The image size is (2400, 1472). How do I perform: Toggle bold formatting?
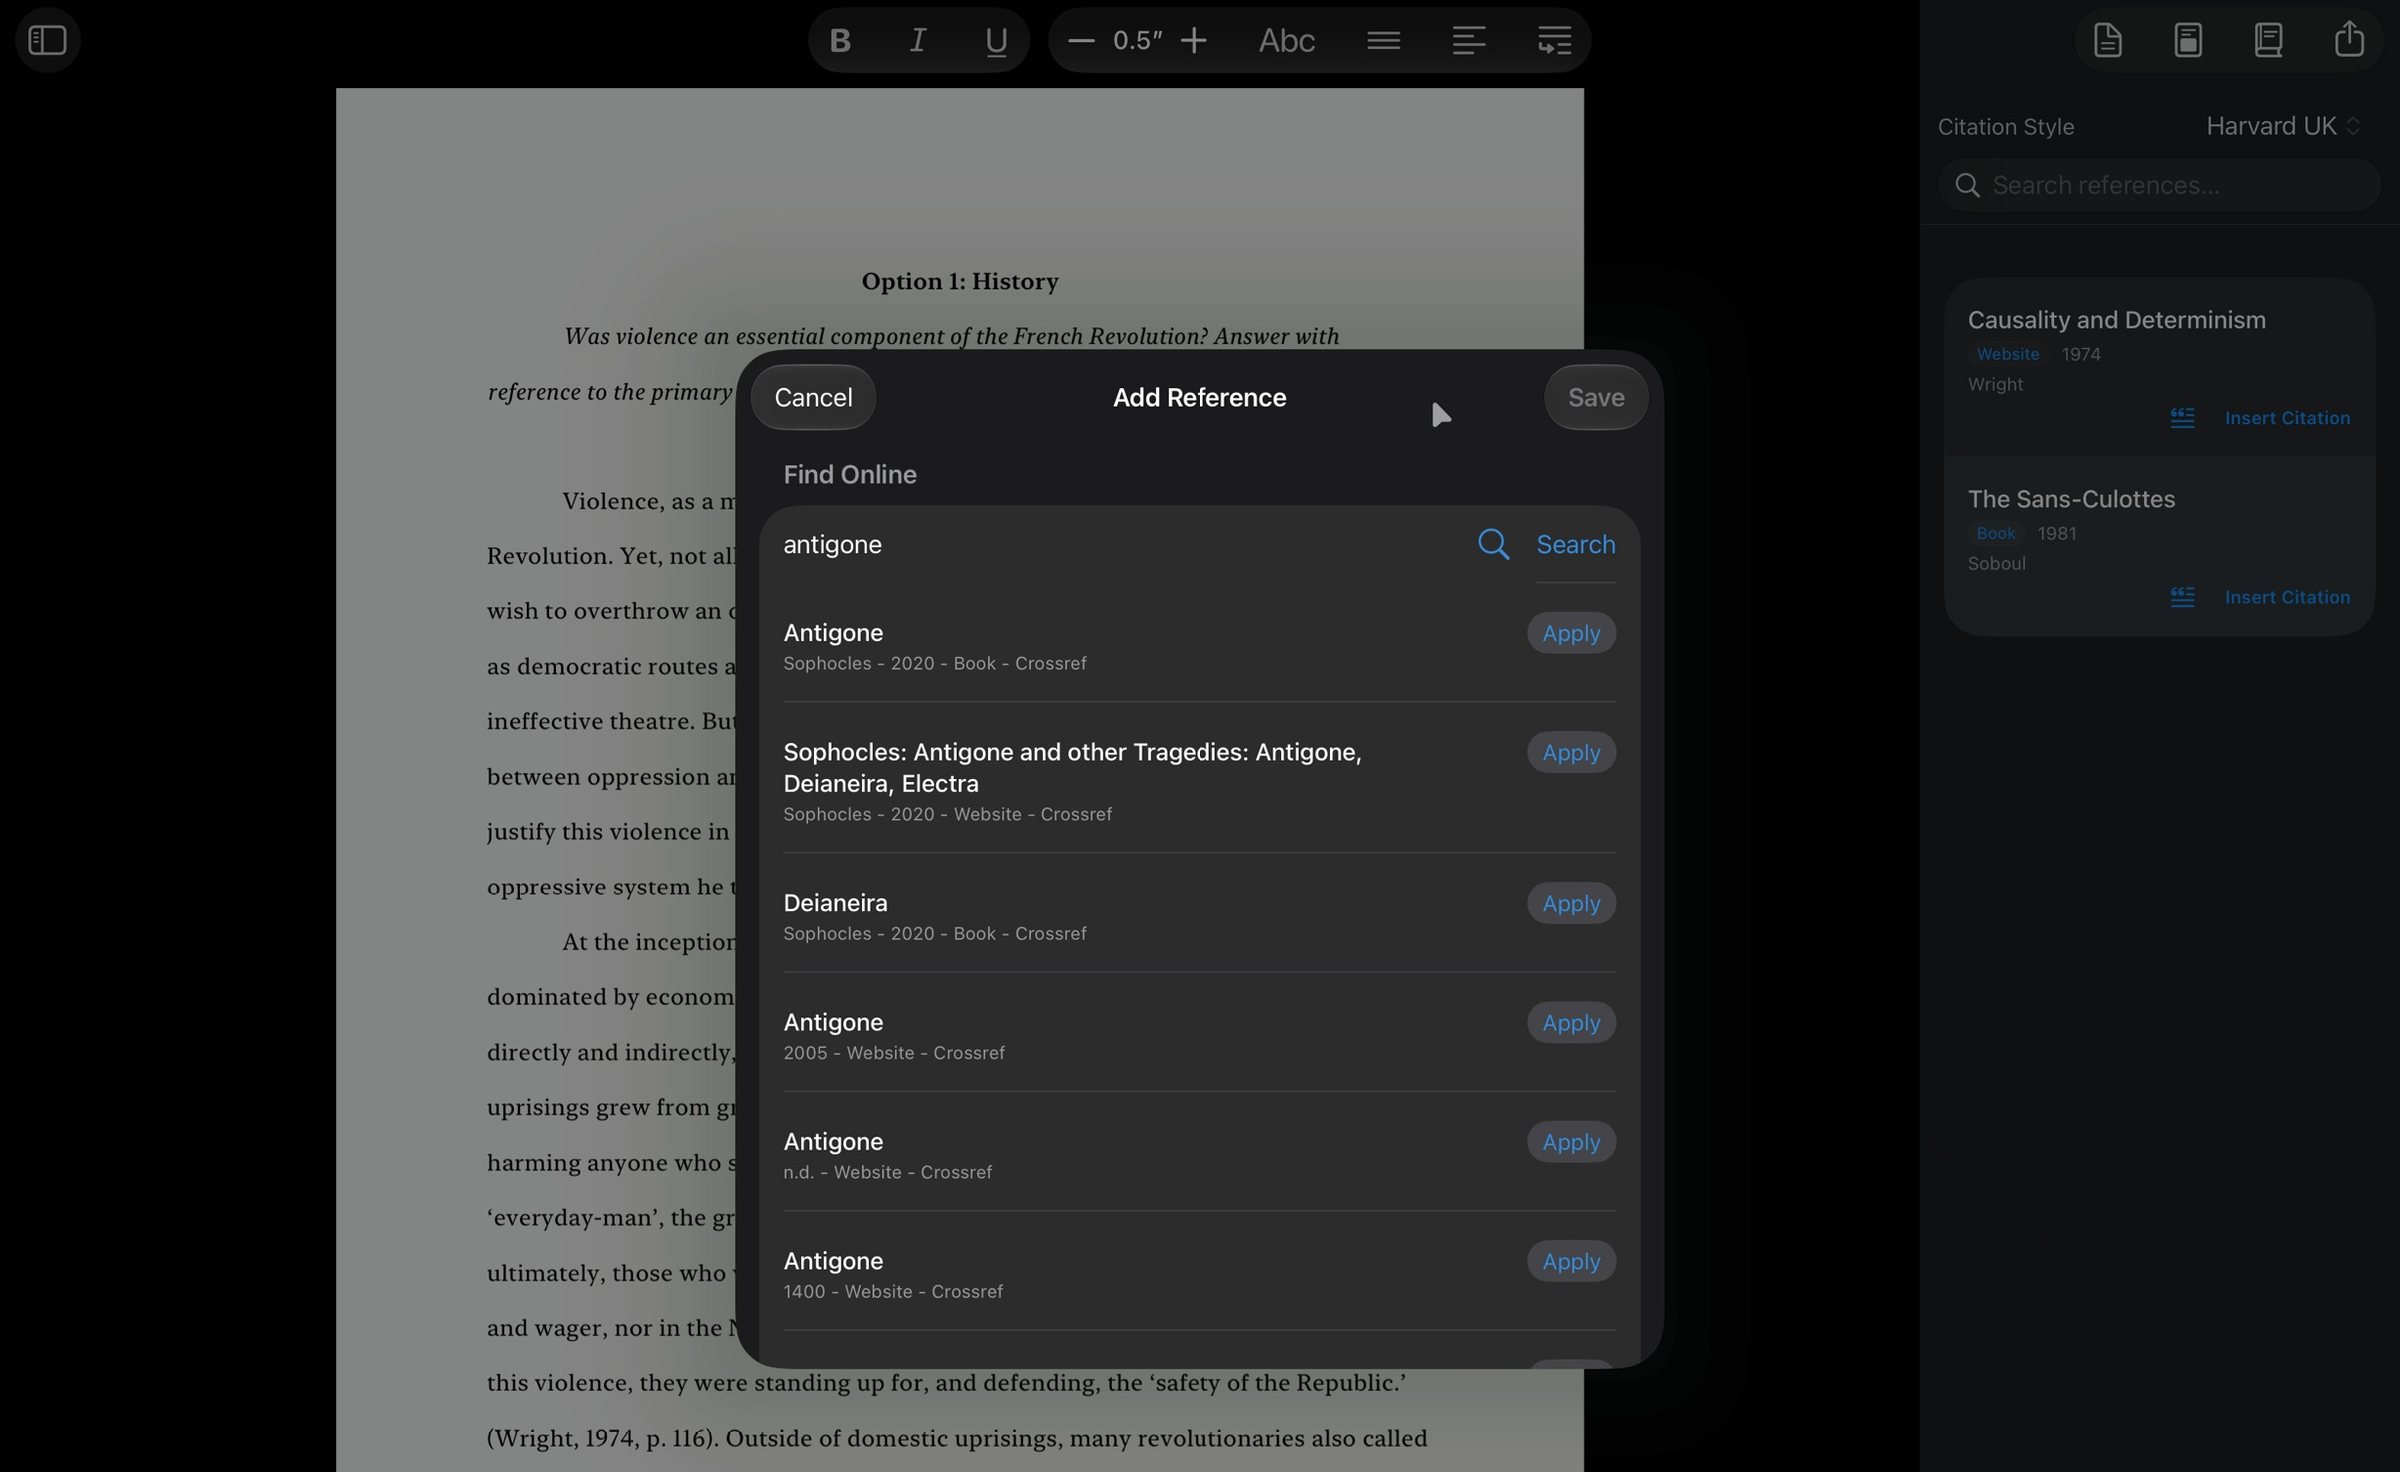tap(840, 40)
